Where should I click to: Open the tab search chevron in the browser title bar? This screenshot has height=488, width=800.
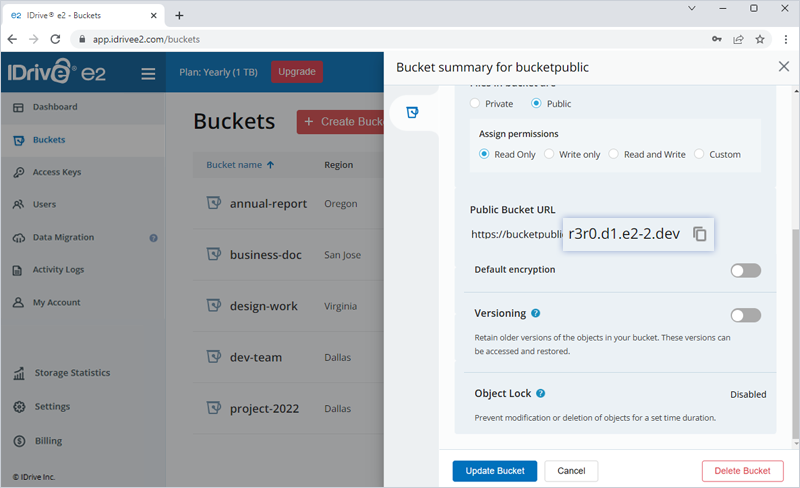coord(692,8)
